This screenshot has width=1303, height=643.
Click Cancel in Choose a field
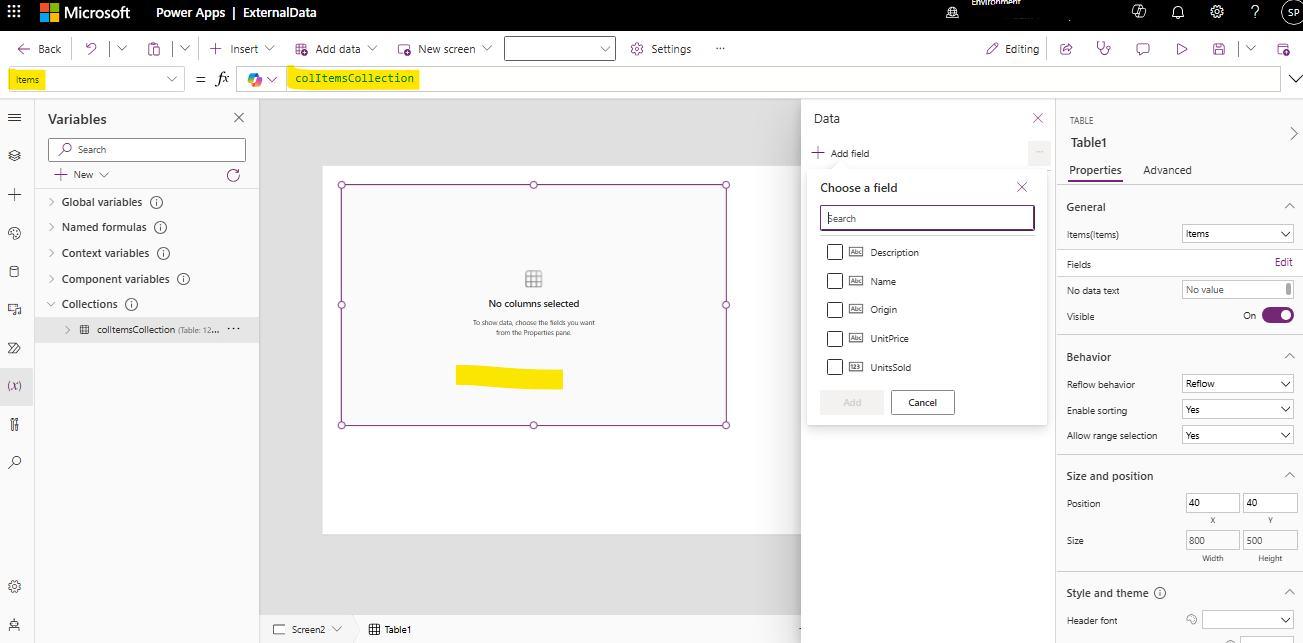[922, 402]
